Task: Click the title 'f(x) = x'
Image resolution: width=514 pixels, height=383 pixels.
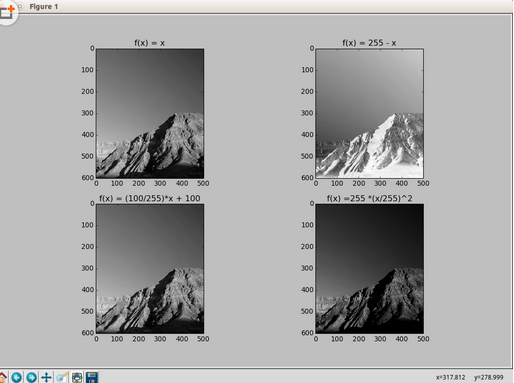Action: pos(150,43)
